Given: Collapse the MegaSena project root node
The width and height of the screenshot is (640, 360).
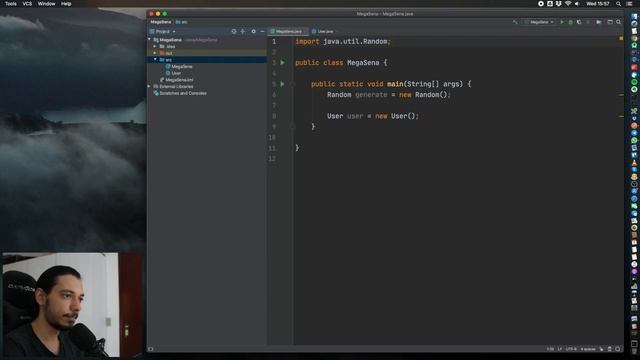Looking at the screenshot, I should [150, 40].
